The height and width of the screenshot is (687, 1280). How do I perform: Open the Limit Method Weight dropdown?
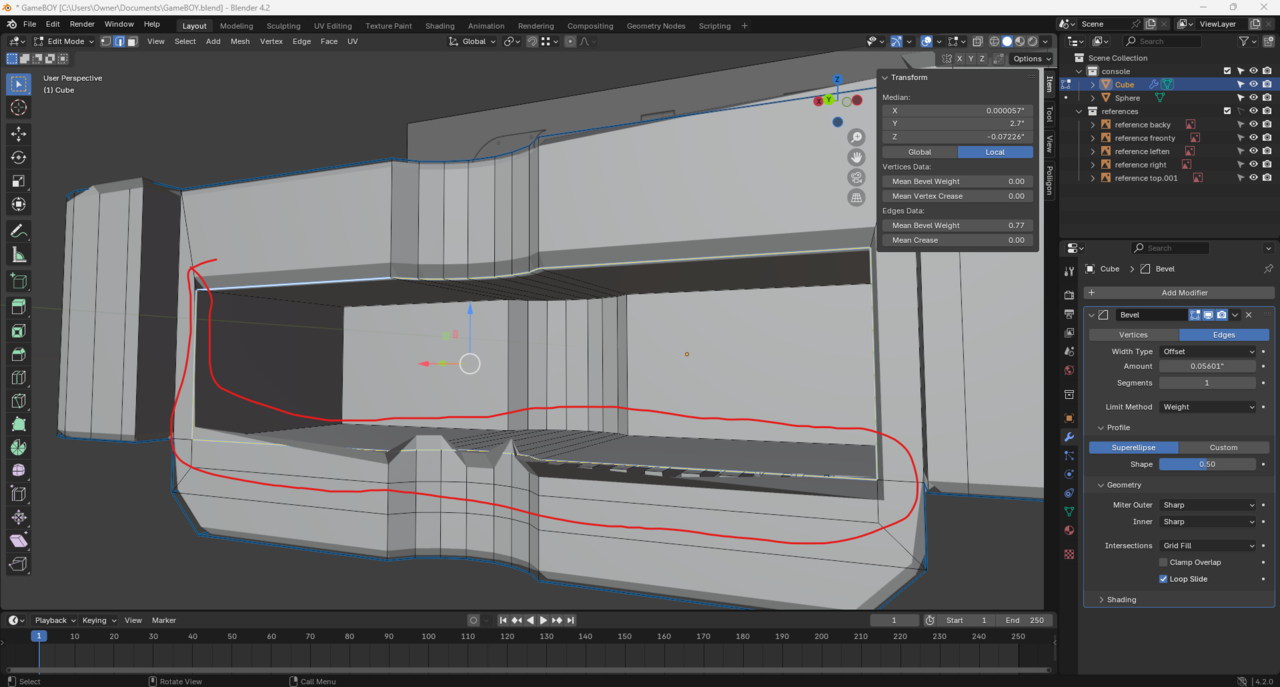pyautogui.click(x=1207, y=407)
